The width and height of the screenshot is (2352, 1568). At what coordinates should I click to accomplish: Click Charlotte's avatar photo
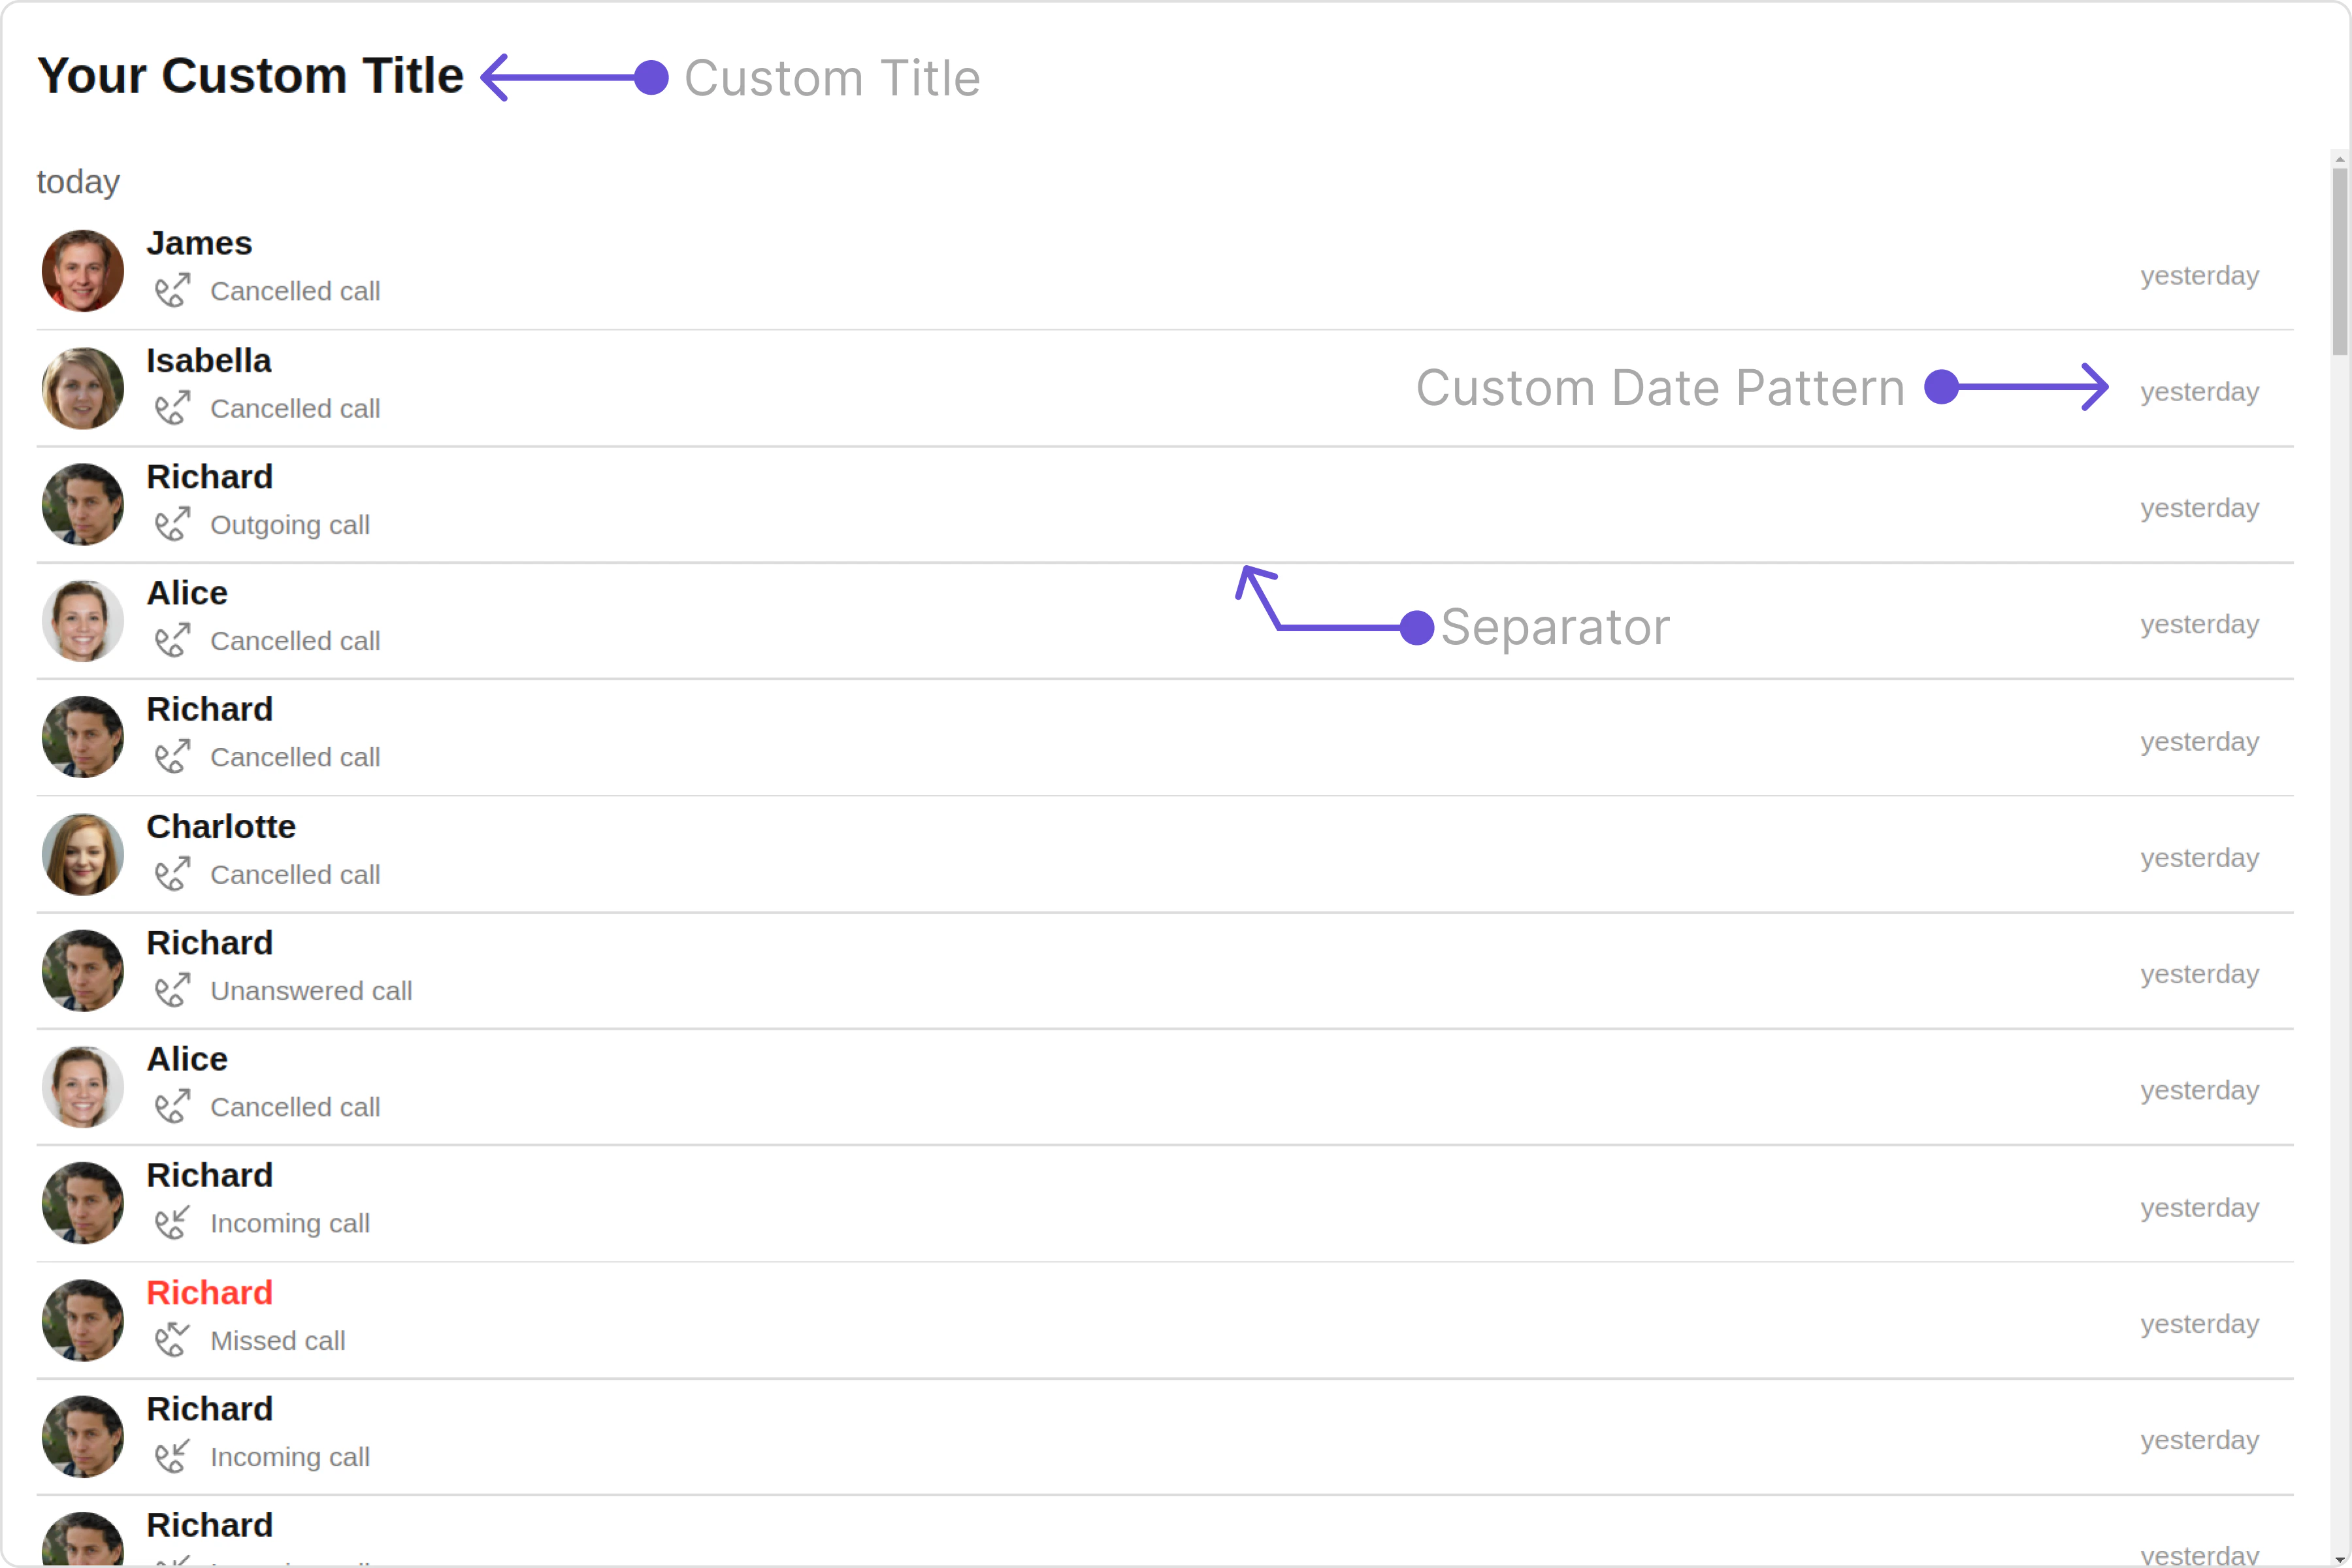(83, 854)
